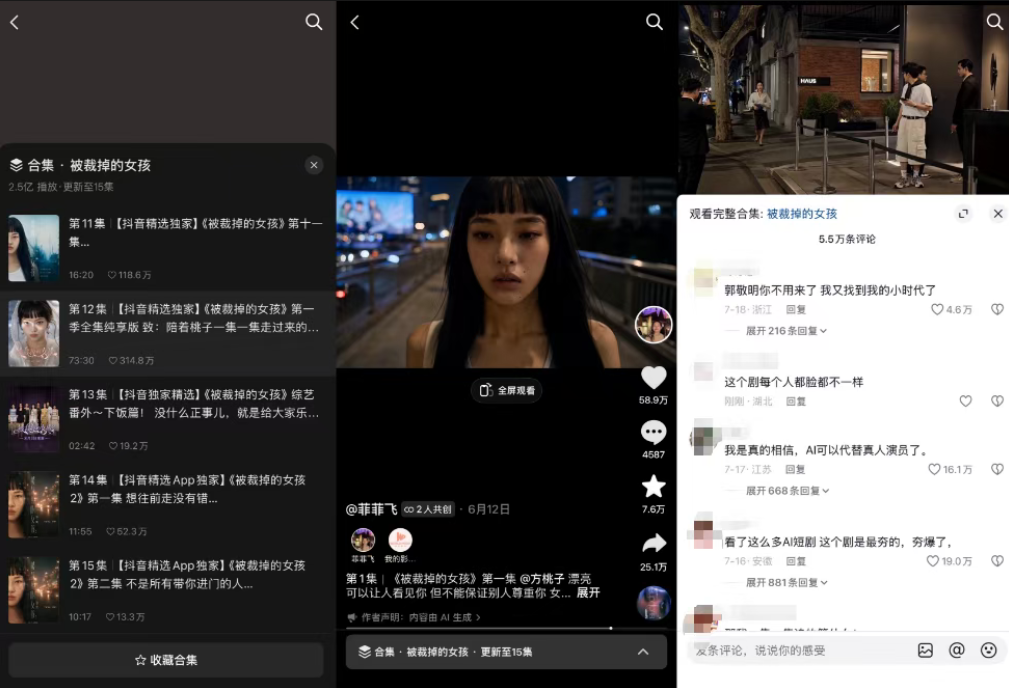Reply to 这个剧每个人 comment

tap(796, 402)
